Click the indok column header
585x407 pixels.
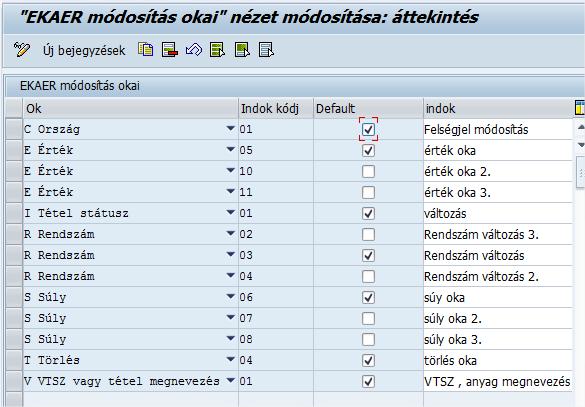coord(498,109)
